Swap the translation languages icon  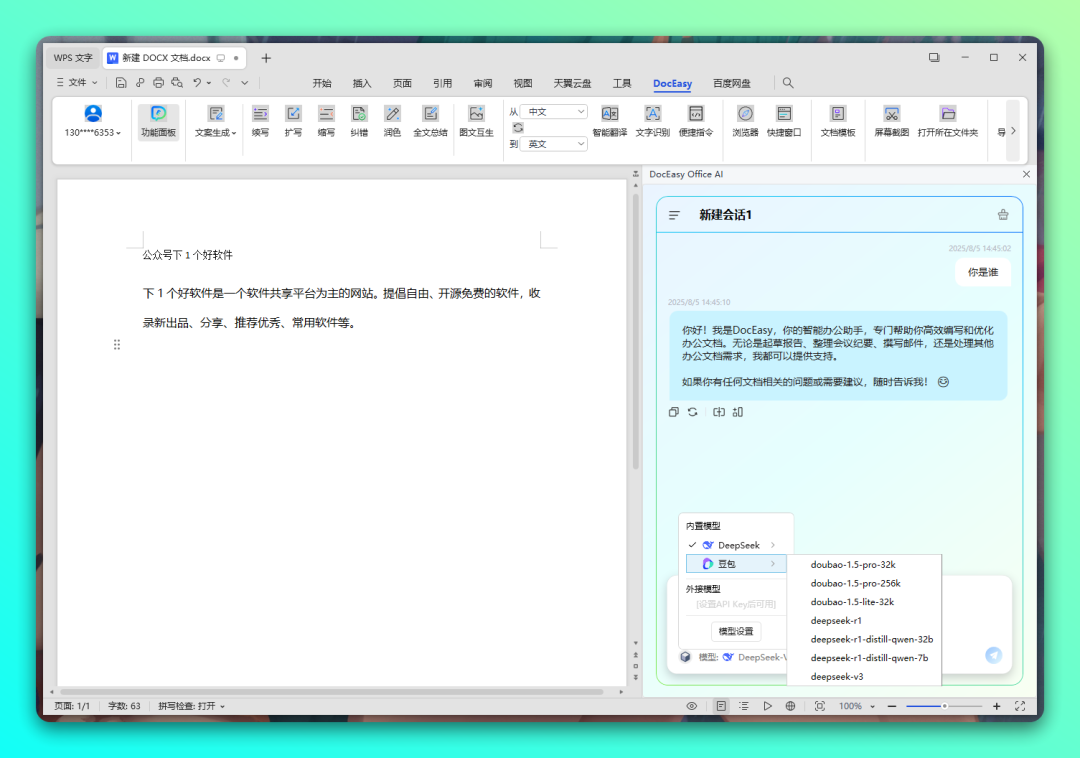[x=517, y=127]
